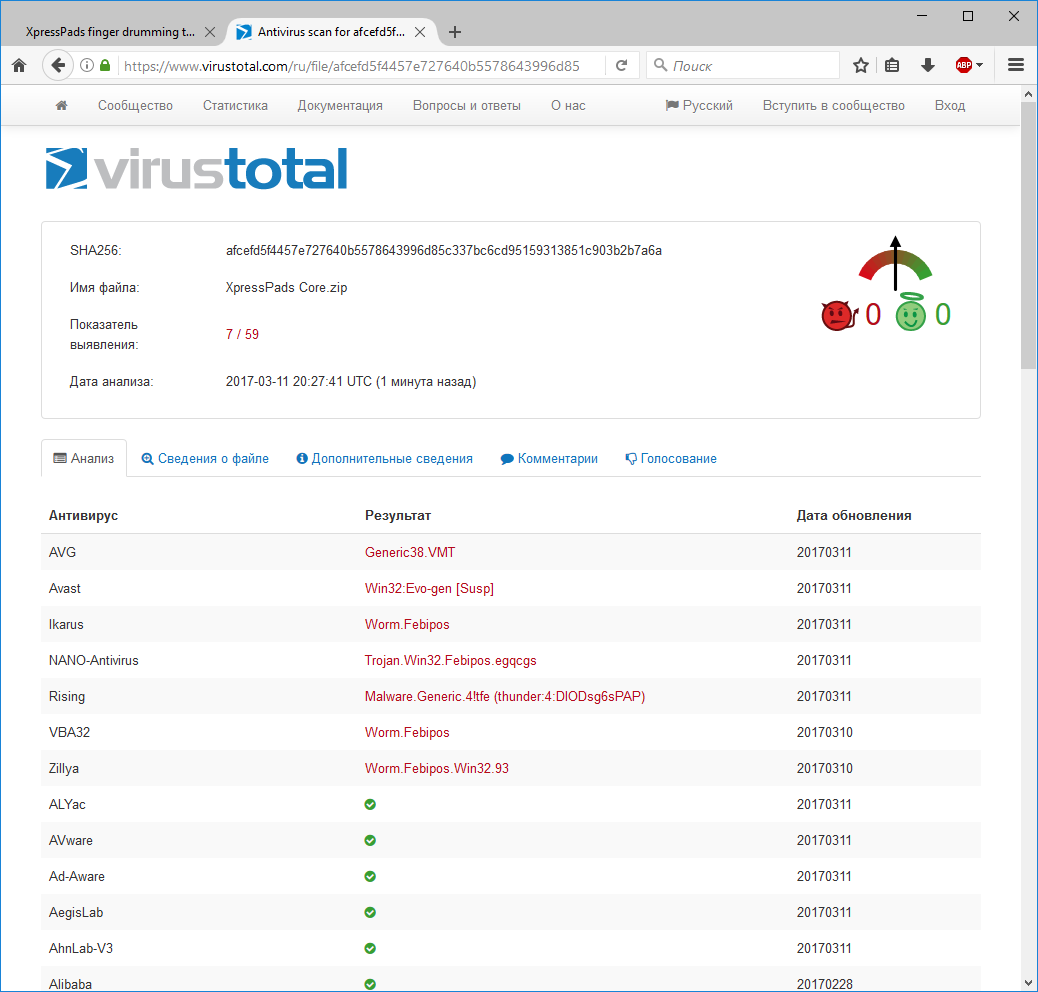Switch to the Сведения о файле tab
The width and height of the screenshot is (1038, 992).
coord(205,459)
